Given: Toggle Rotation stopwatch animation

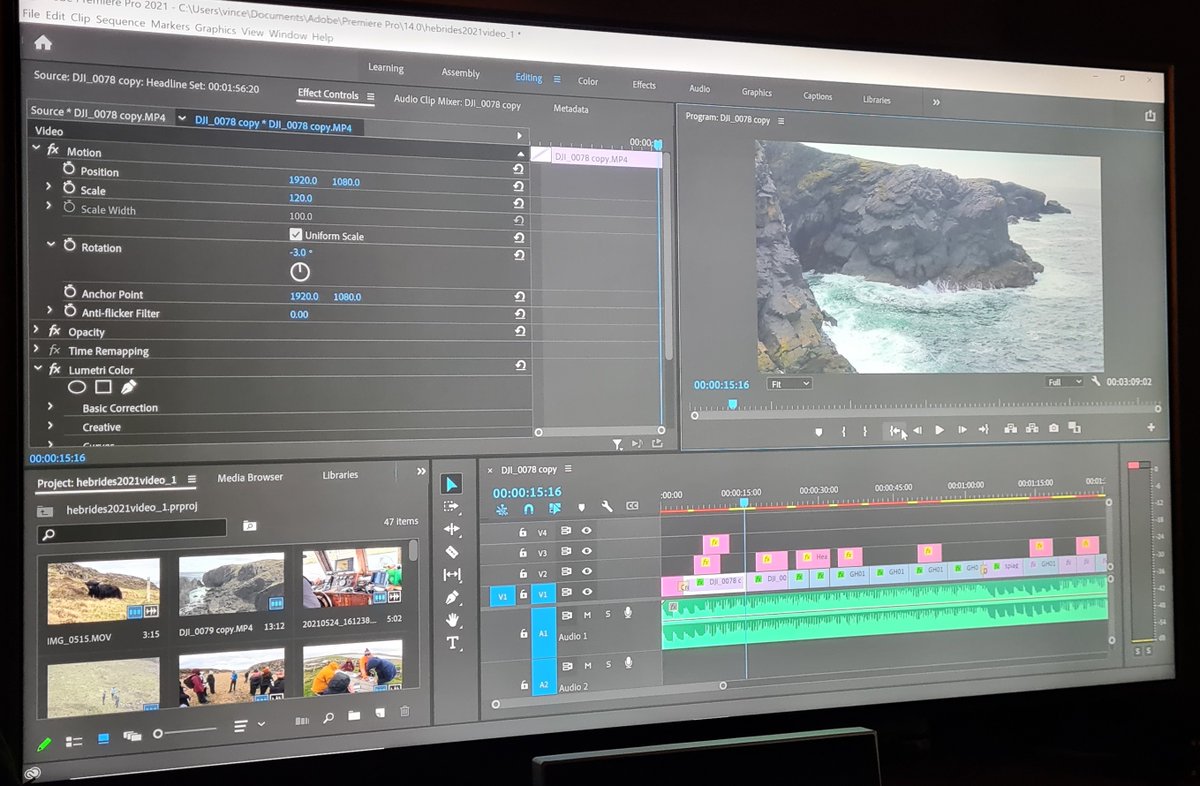Looking at the screenshot, I should [69, 246].
